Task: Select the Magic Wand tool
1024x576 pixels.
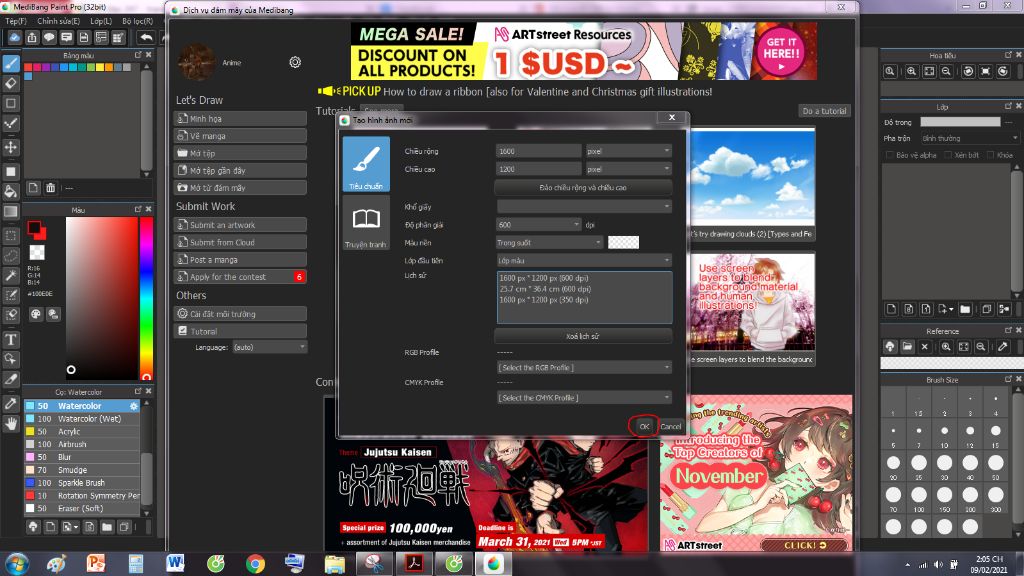Action: click(x=11, y=276)
